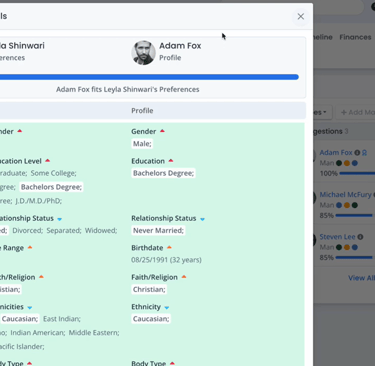This screenshot has height=366, width=375.
Task: Close the match details dialog
Action: 300,16
